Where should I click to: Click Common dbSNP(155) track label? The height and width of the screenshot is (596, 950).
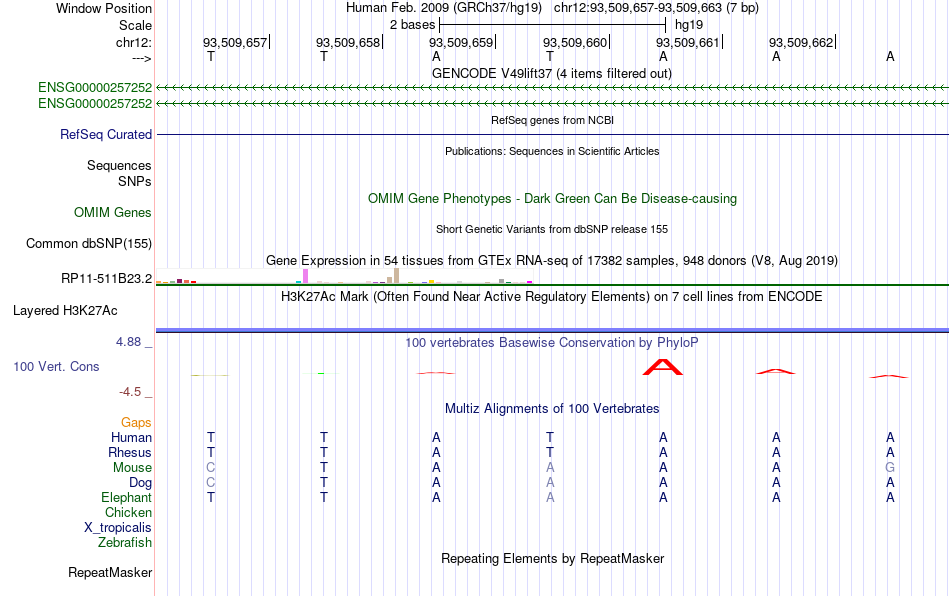point(88,243)
